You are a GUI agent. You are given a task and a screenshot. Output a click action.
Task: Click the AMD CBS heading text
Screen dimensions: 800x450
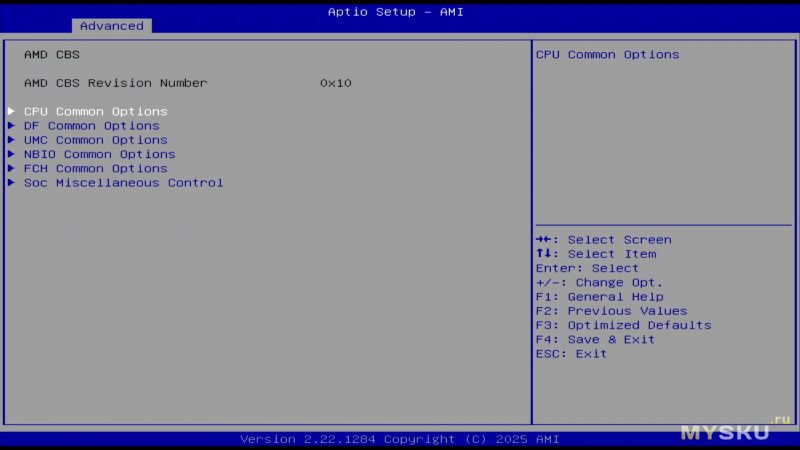point(52,55)
